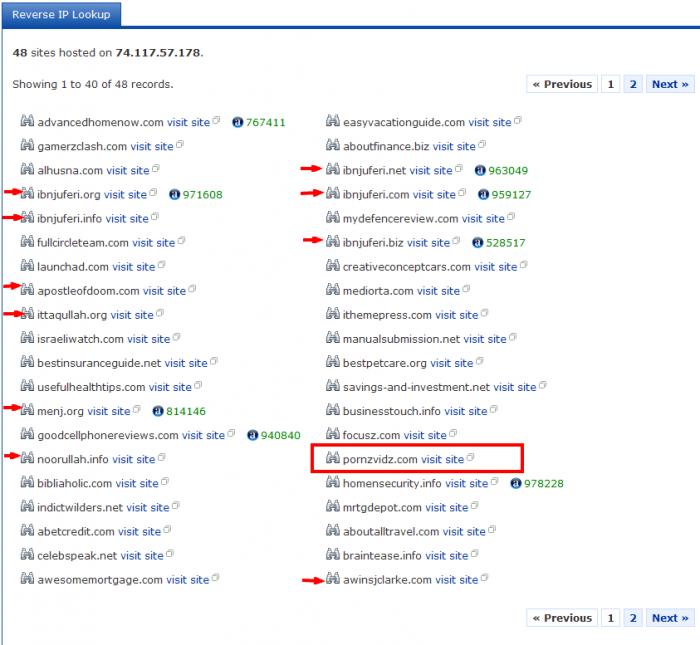Click binoculars icon beside mrtgdepot.com

click(333, 505)
